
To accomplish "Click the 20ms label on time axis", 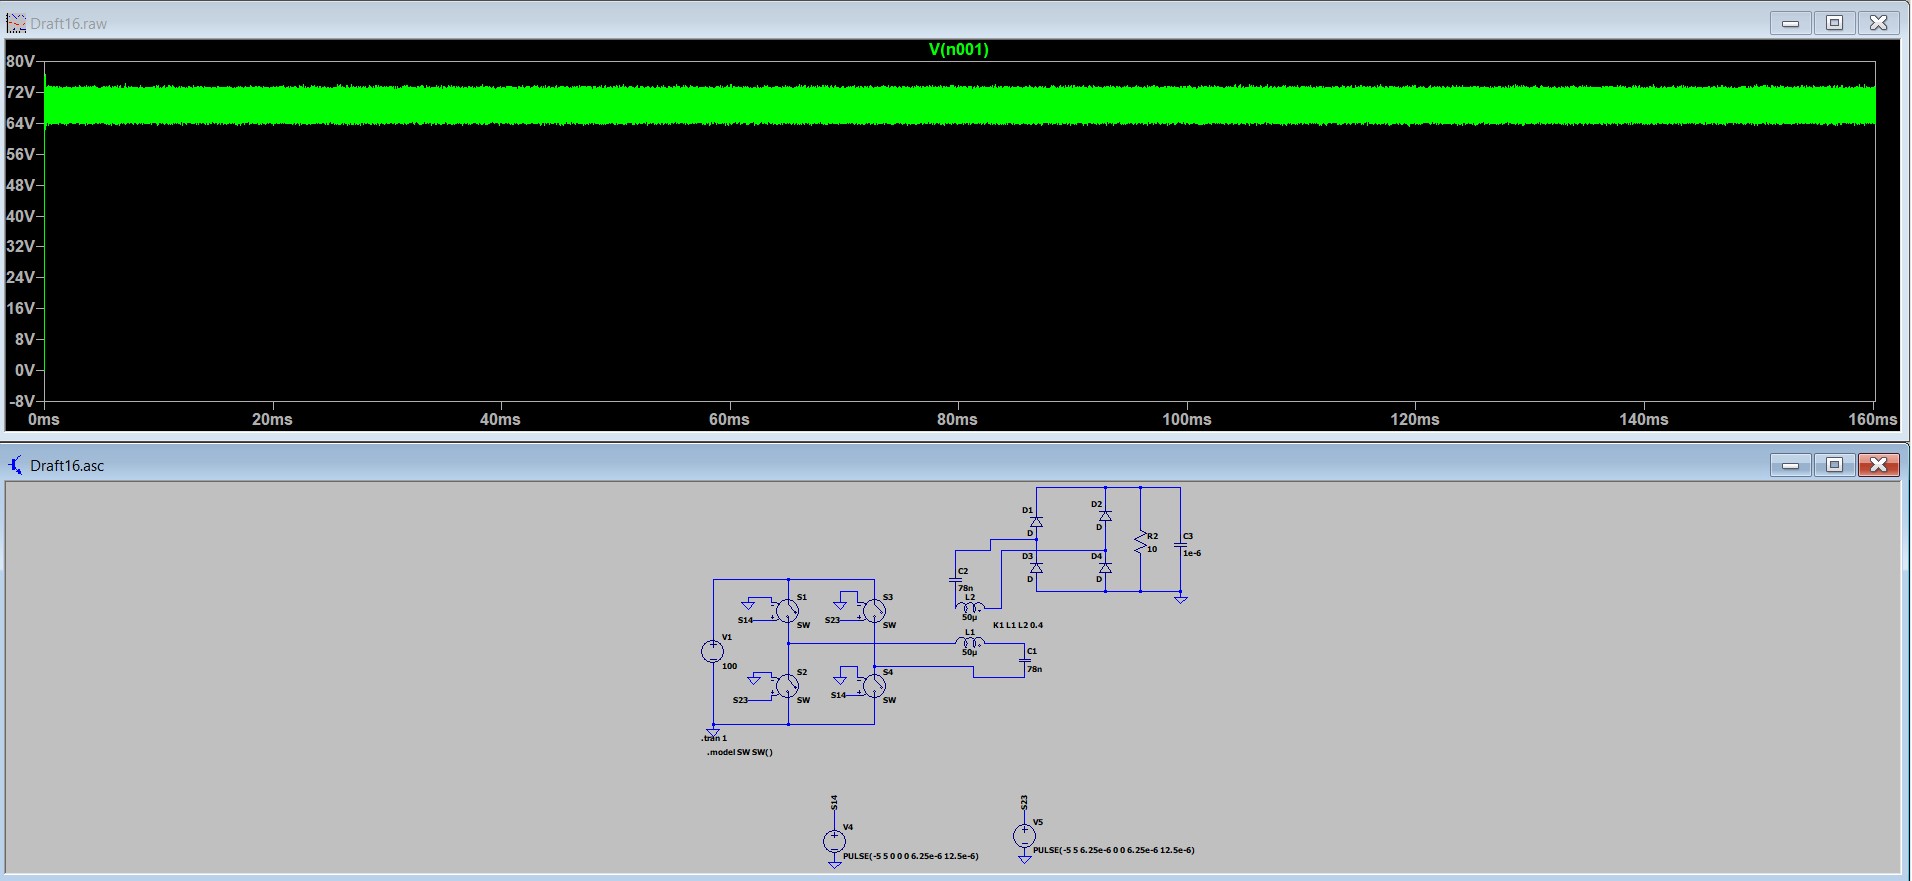I will coord(272,419).
